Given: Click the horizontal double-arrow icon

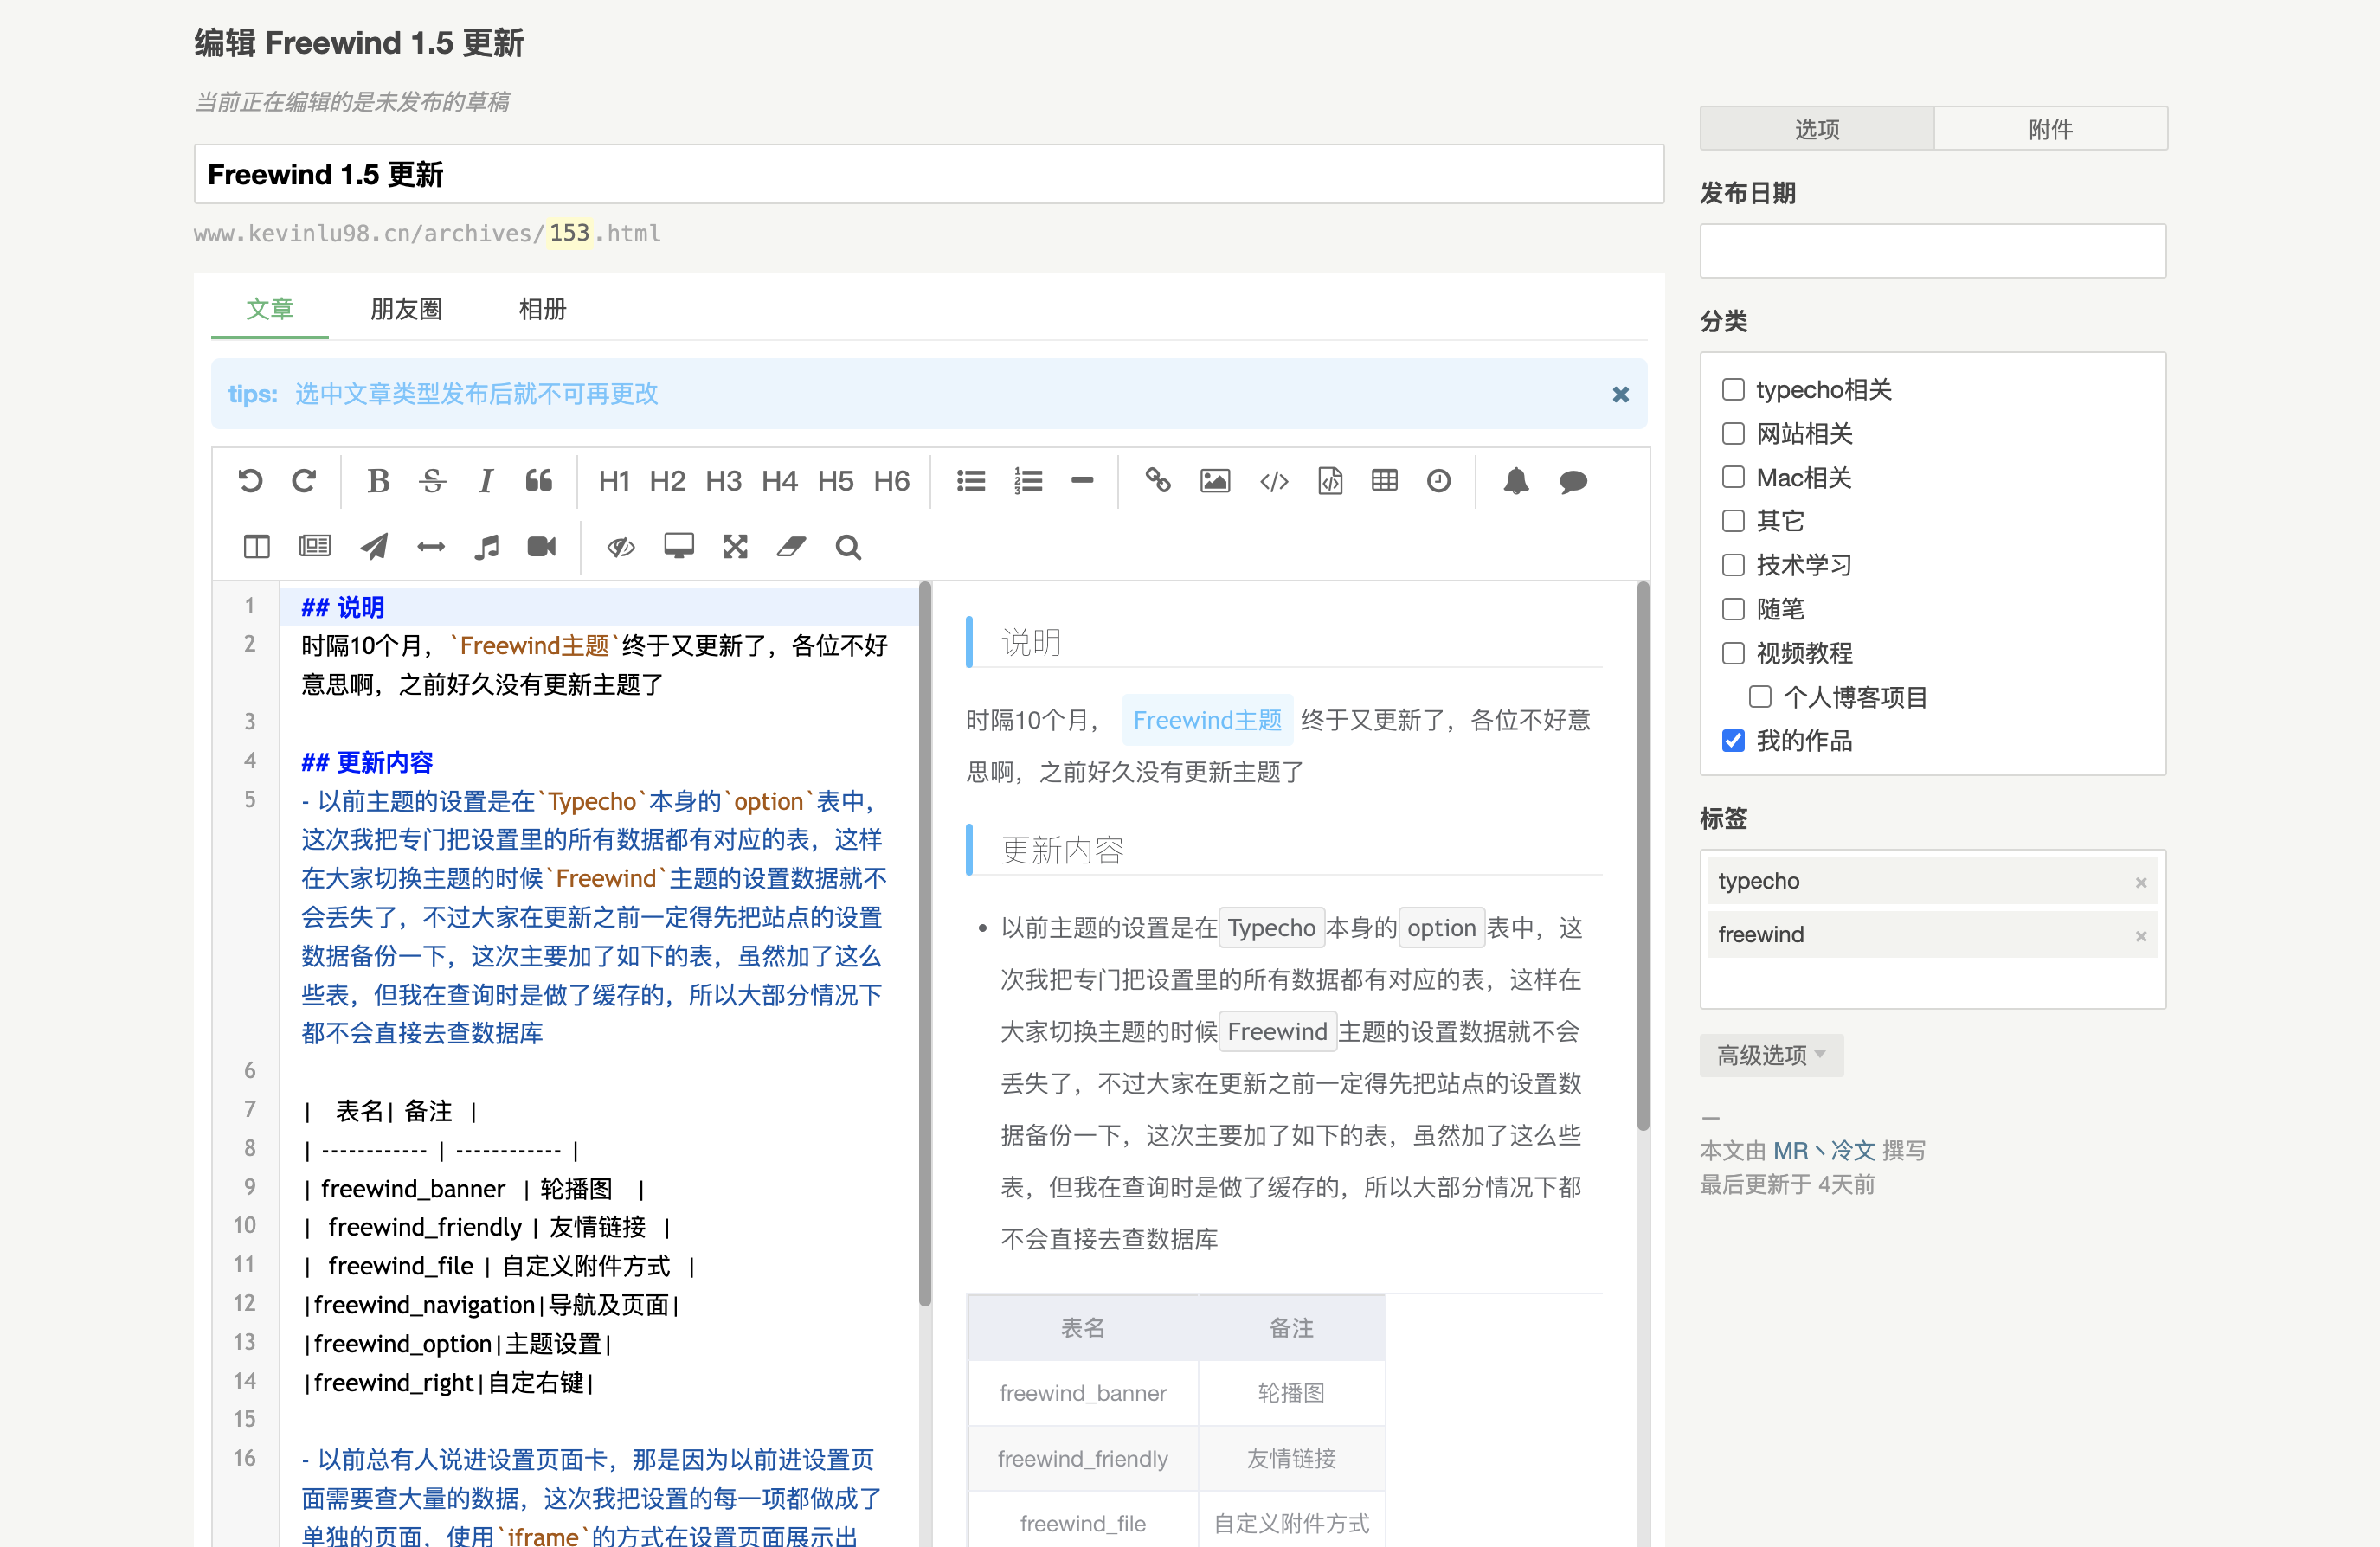Looking at the screenshot, I should click(430, 546).
